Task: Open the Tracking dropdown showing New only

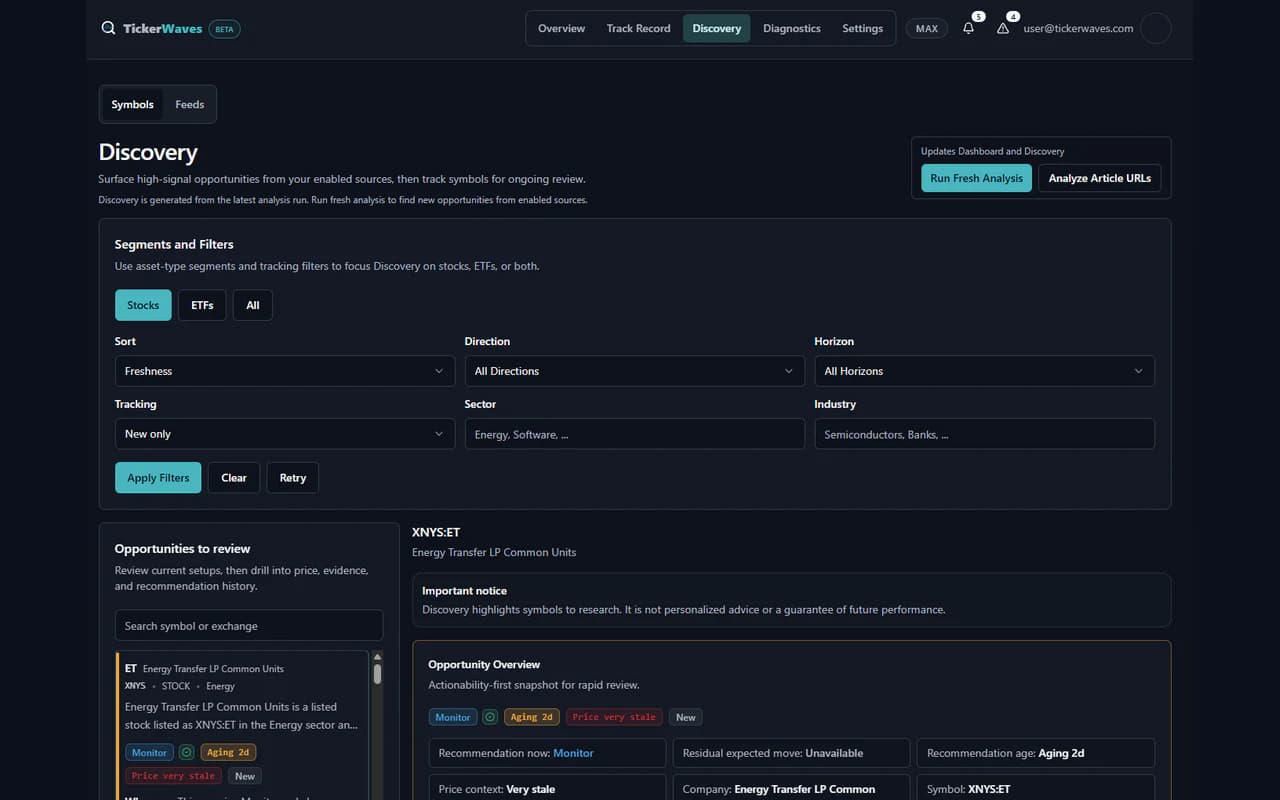Action: pos(285,434)
